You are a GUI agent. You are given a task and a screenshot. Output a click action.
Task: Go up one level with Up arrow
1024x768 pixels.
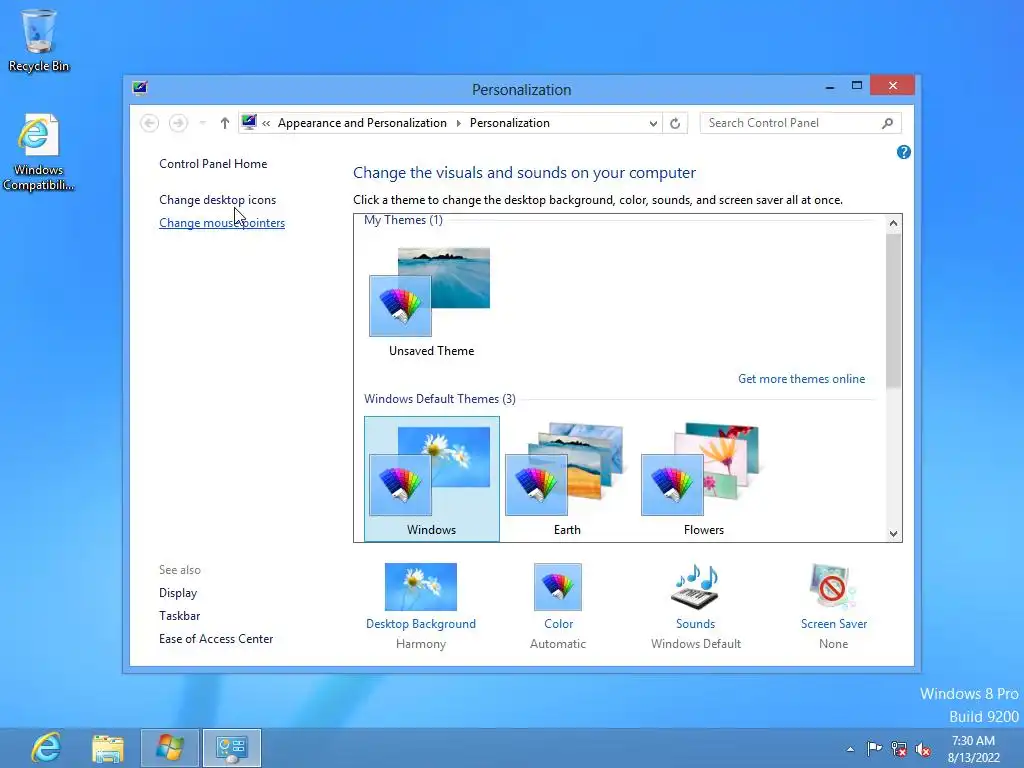click(225, 123)
